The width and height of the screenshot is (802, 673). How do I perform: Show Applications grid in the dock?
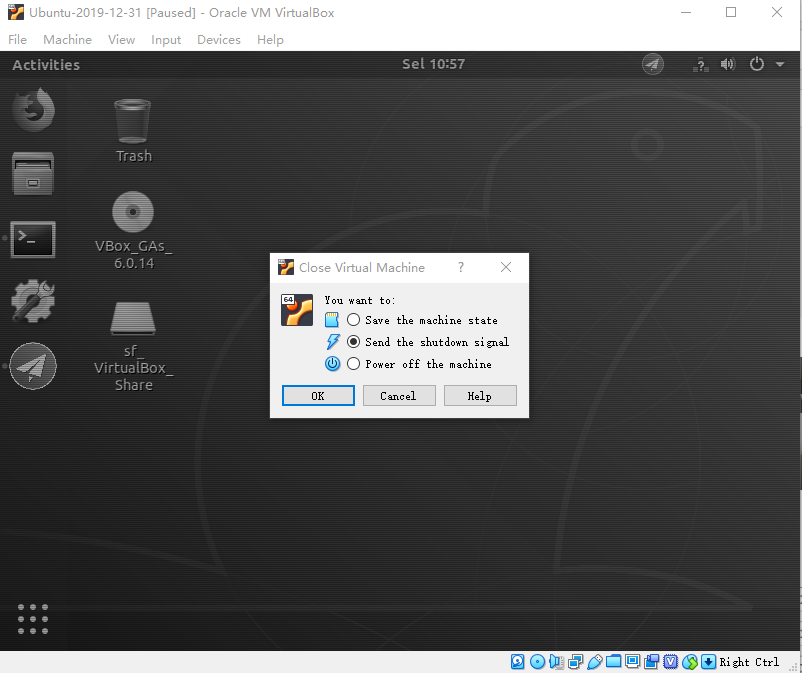33,619
